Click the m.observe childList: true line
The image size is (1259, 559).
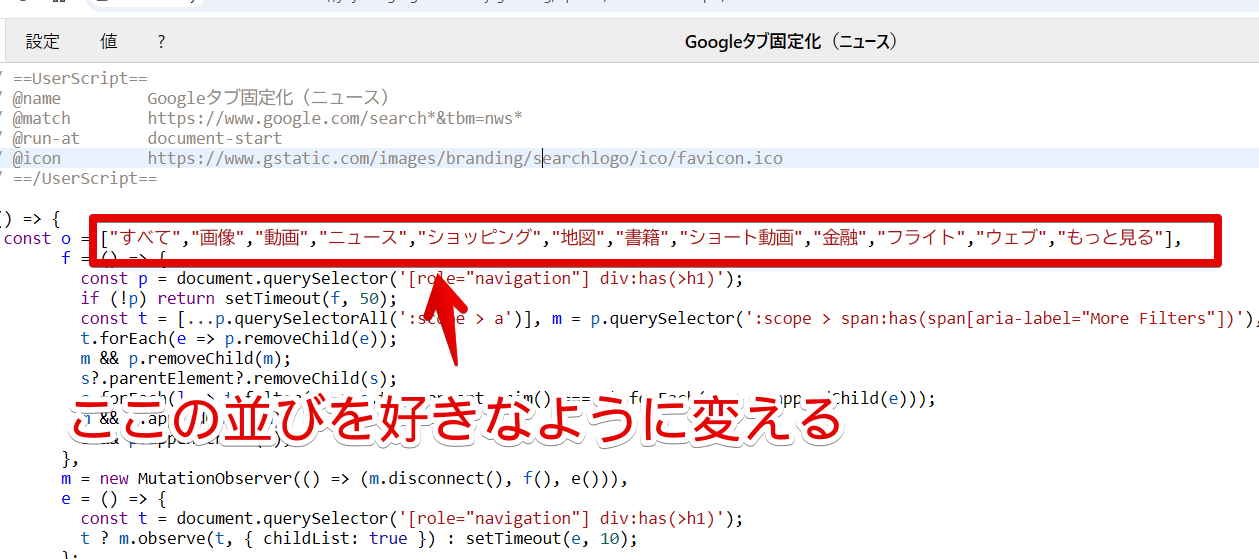(x=359, y=538)
